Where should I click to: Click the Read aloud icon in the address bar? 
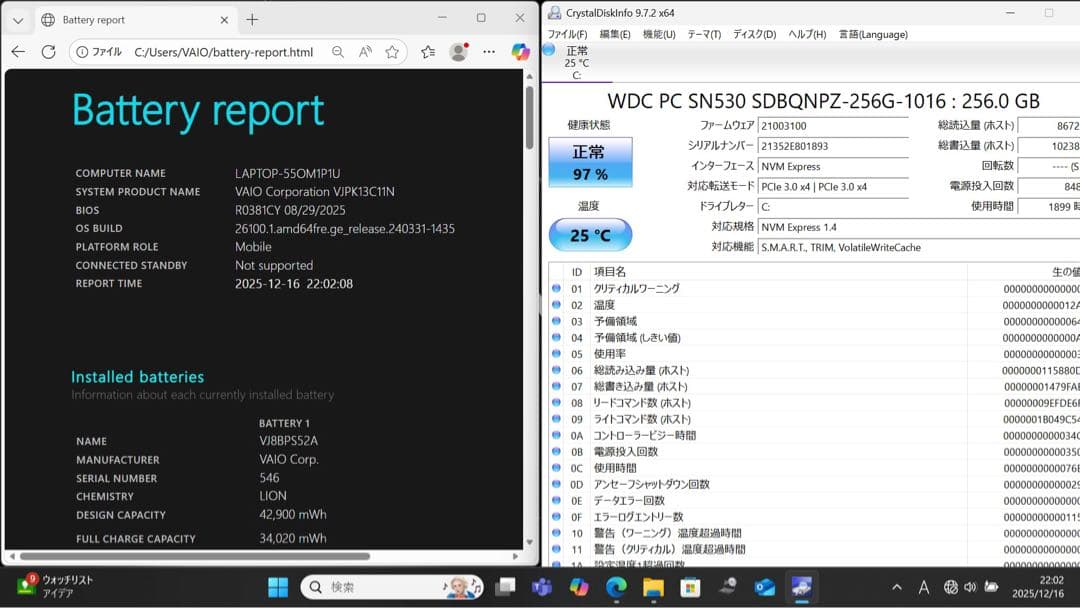(x=364, y=52)
